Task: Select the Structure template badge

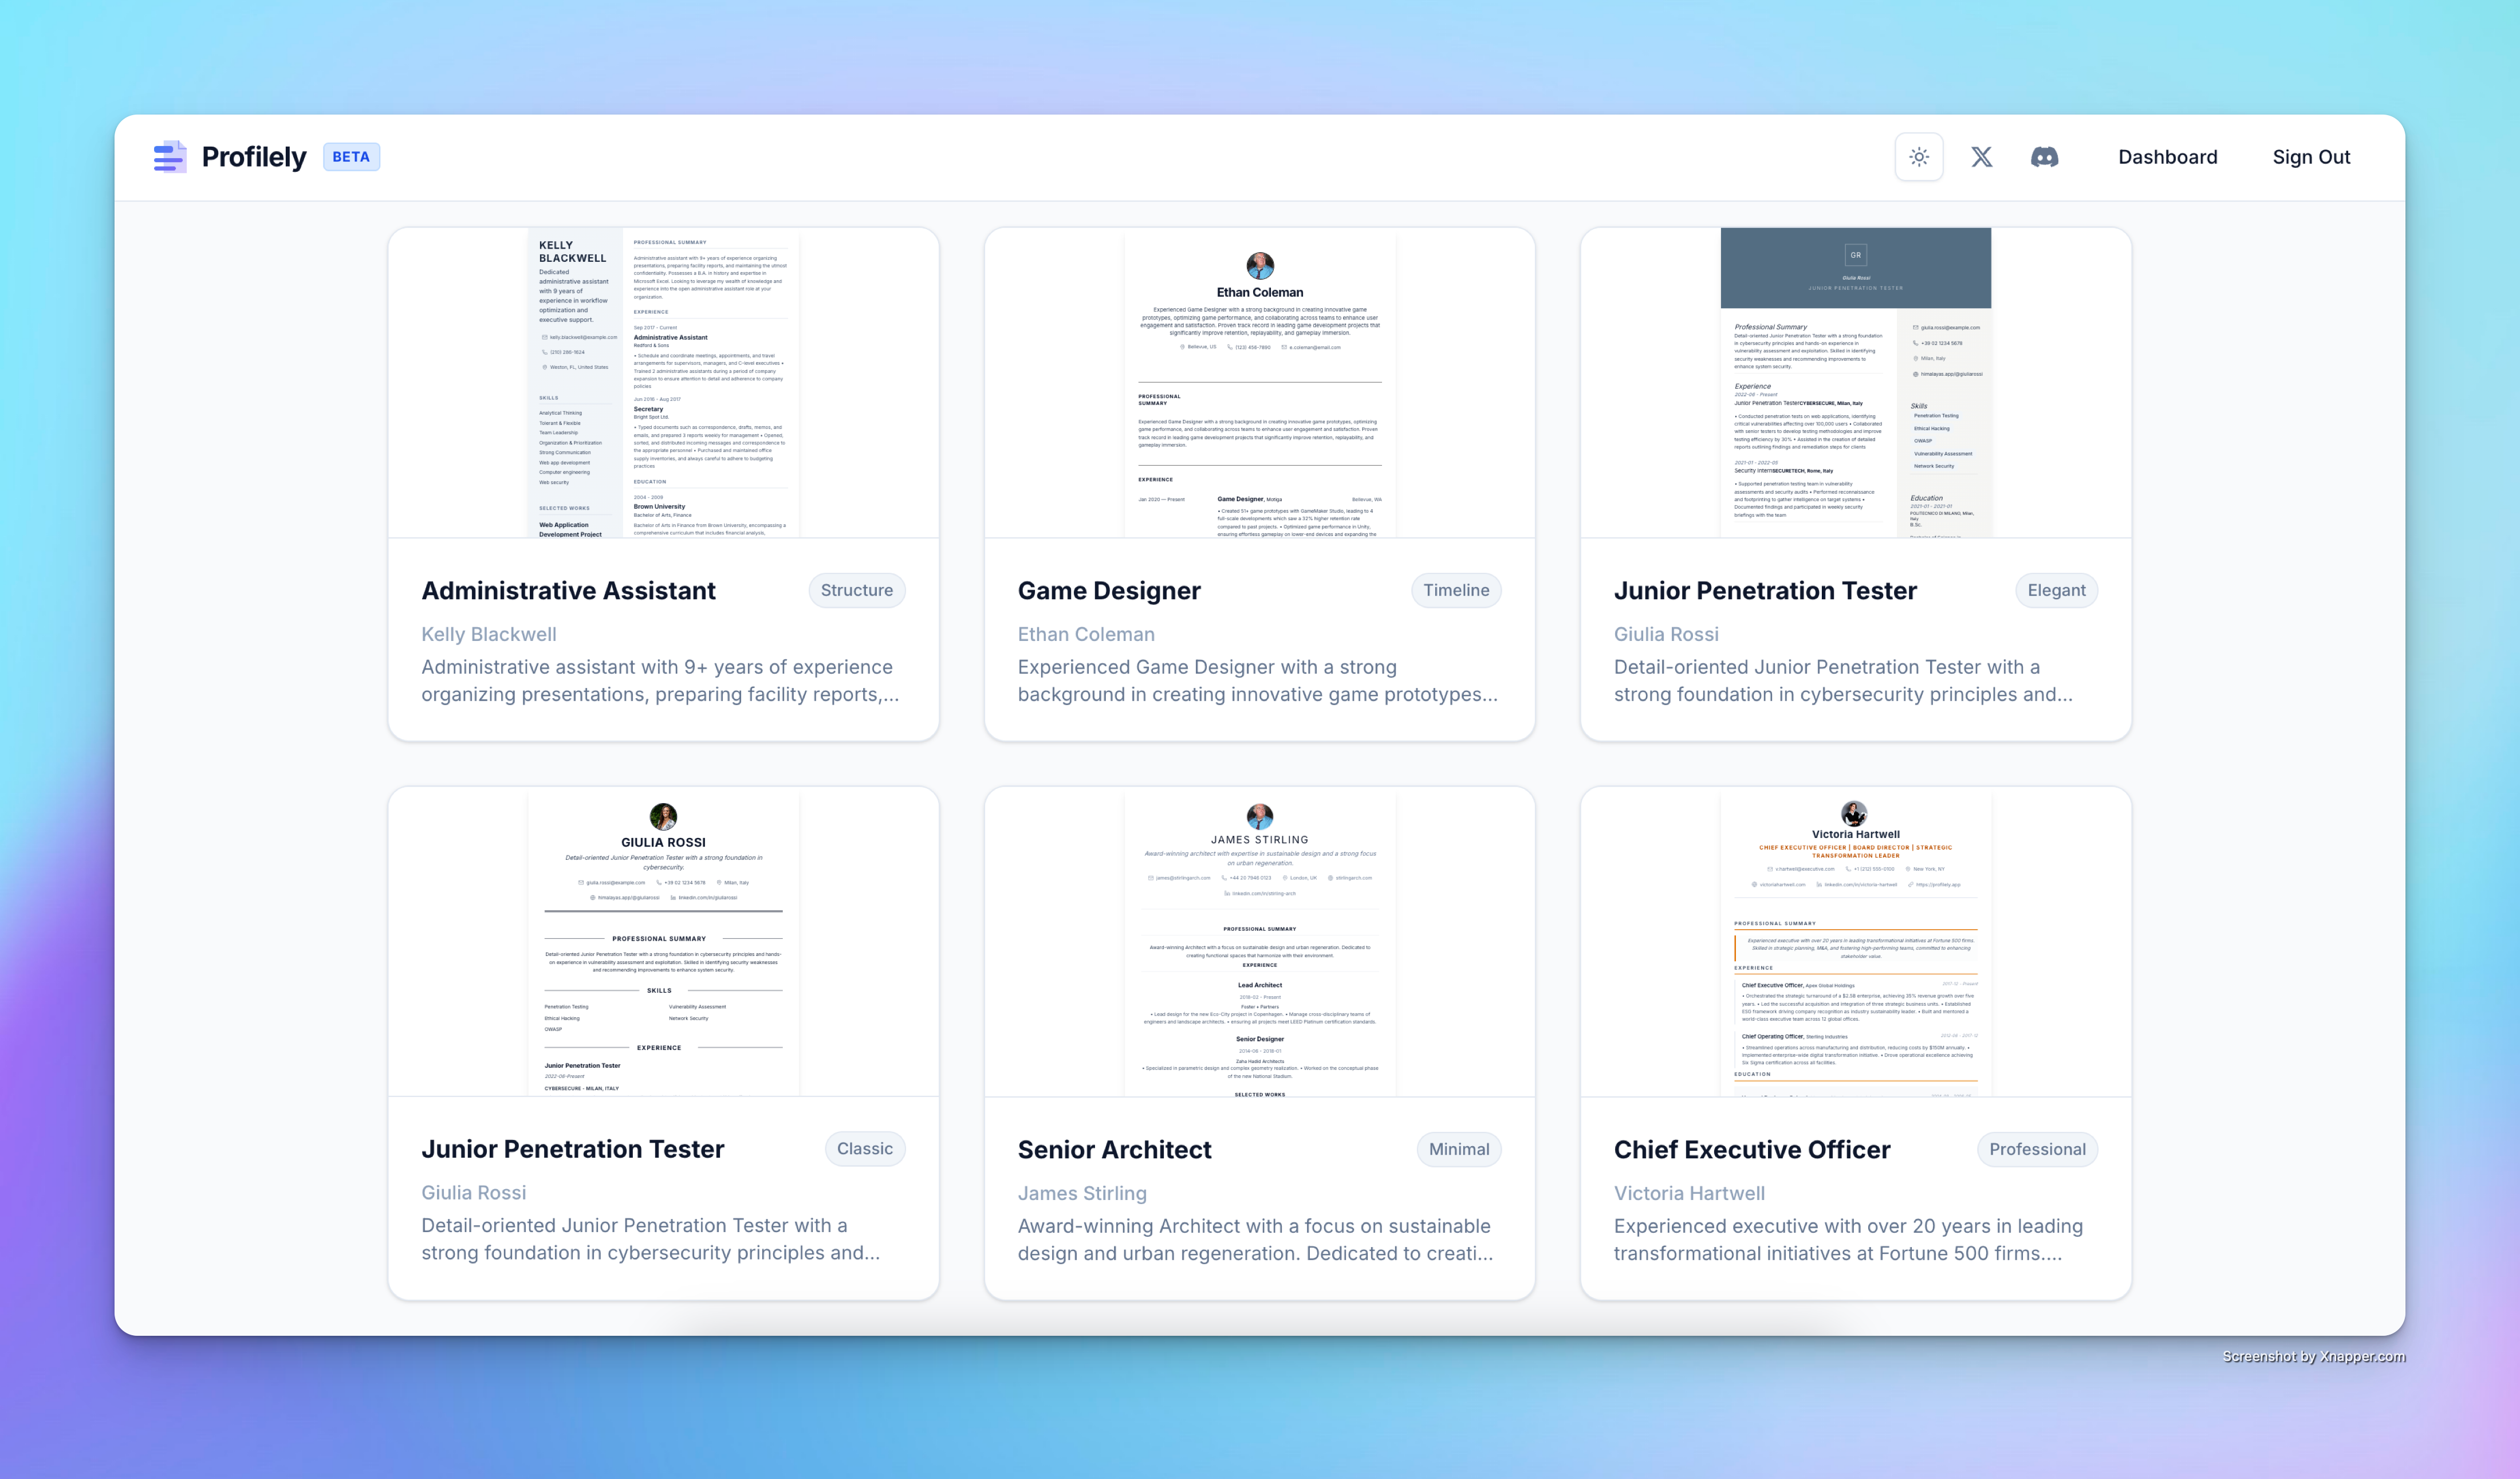Action: [x=857, y=590]
